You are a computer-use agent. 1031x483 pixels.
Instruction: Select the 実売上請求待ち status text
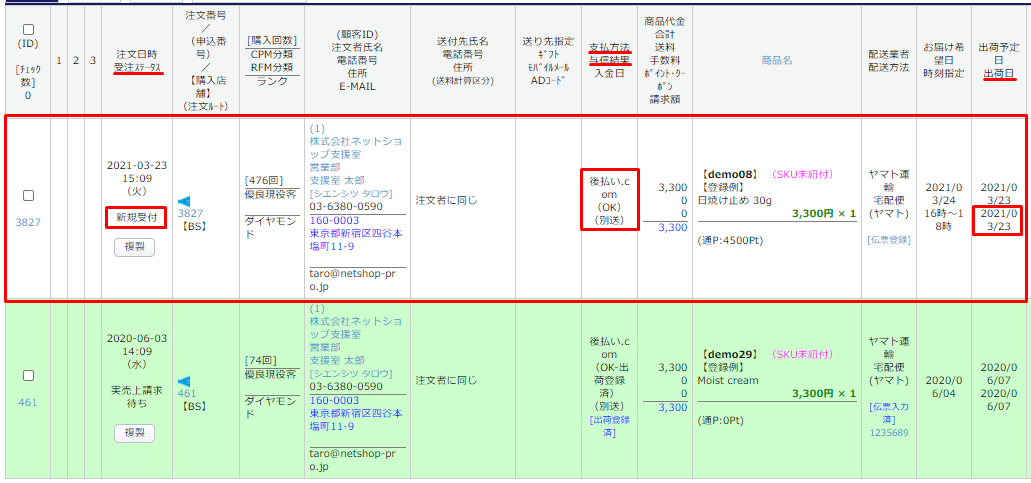pos(137,397)
